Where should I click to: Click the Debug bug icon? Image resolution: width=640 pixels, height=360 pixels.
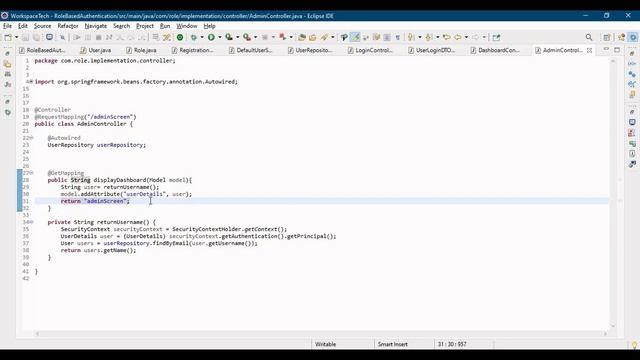[193, 37]
